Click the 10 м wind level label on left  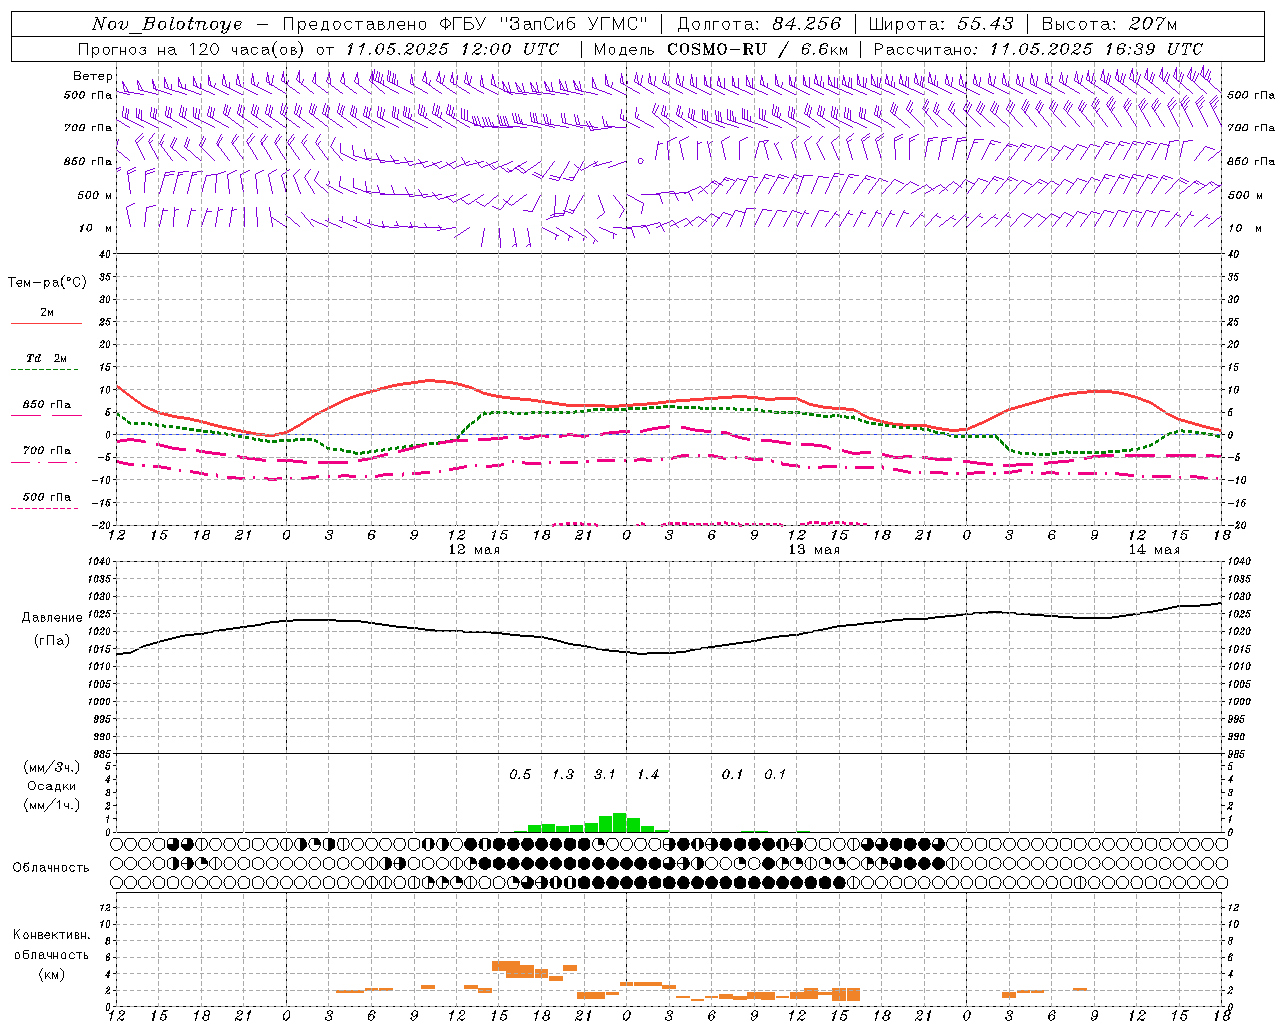point(96,229)
